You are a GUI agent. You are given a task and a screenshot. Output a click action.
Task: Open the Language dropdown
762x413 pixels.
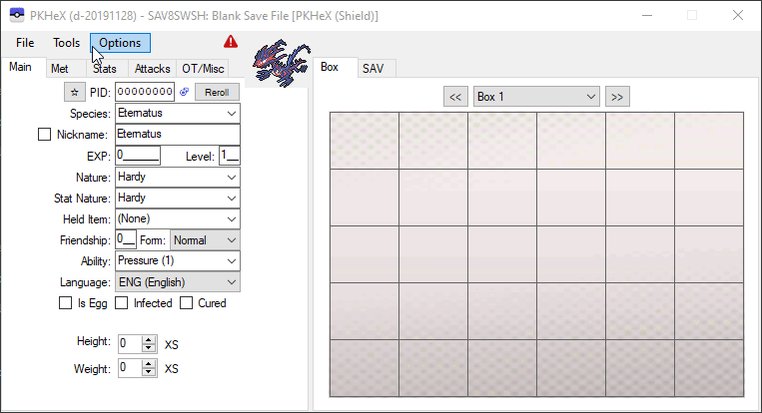coord(177,282)
